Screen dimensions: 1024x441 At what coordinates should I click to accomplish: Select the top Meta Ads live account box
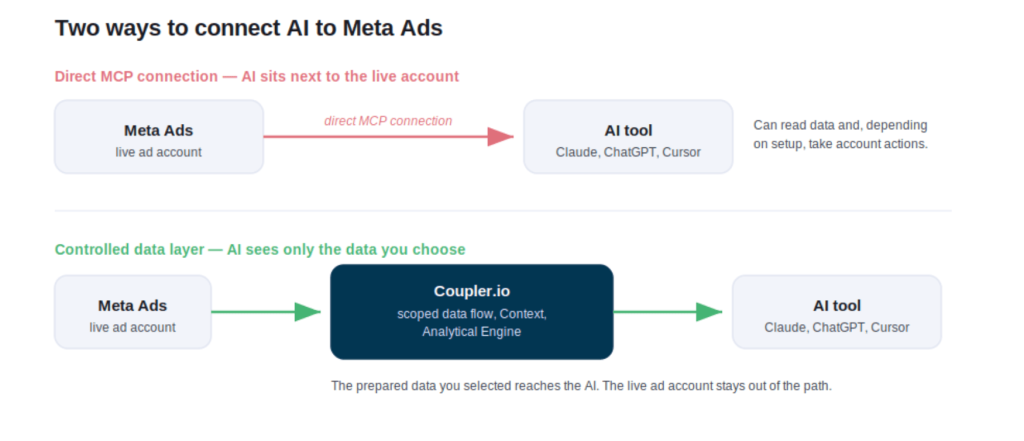[159, 137]
